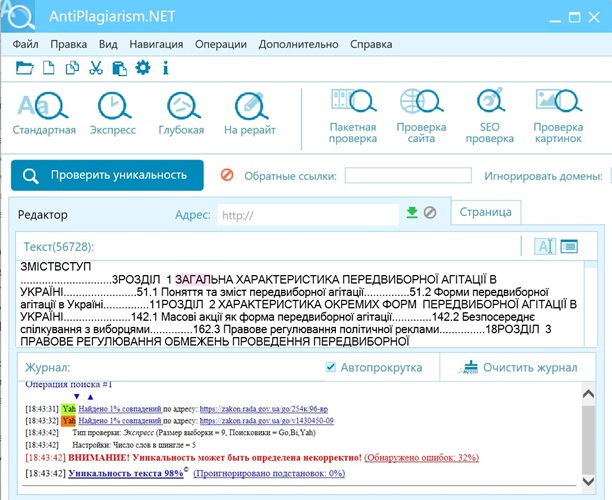The width and height of the screenshot is (612, 500).
Task: Start the Глубокая check
Action: tap(181, 114)
